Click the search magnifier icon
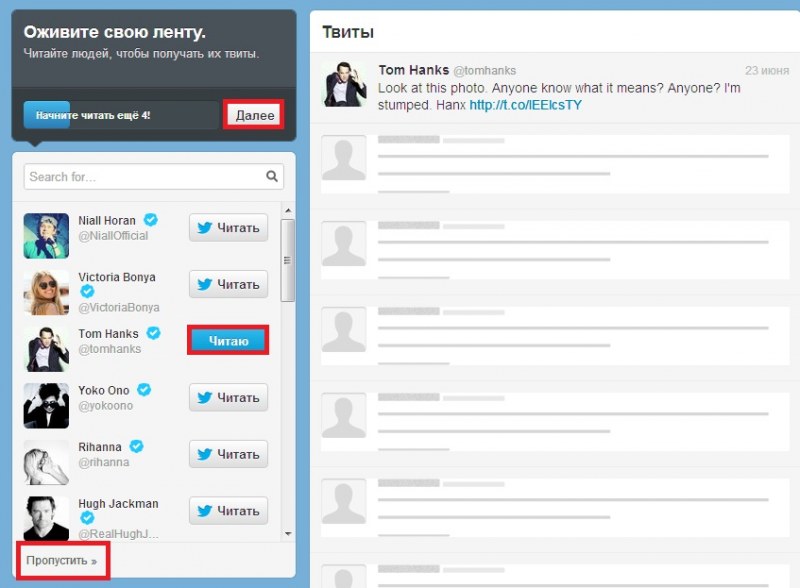 [272, 176]
